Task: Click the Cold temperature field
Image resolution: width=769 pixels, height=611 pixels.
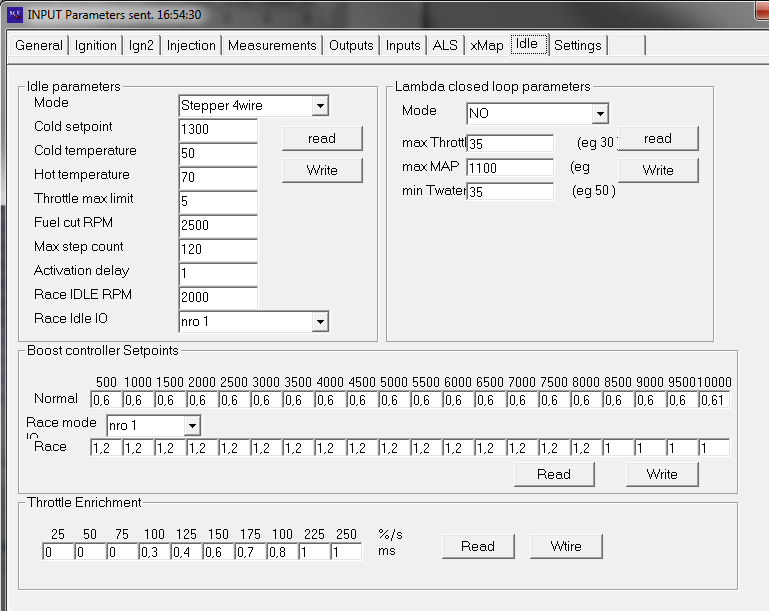Action: pos(218,154)
